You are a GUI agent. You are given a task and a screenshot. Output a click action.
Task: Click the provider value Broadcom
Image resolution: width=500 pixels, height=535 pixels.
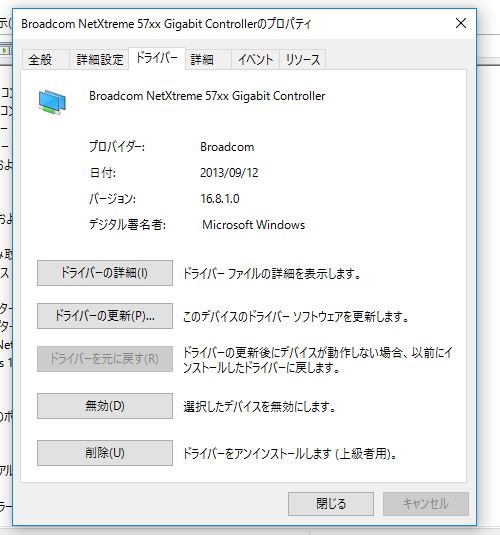click(x=227, y=147)
